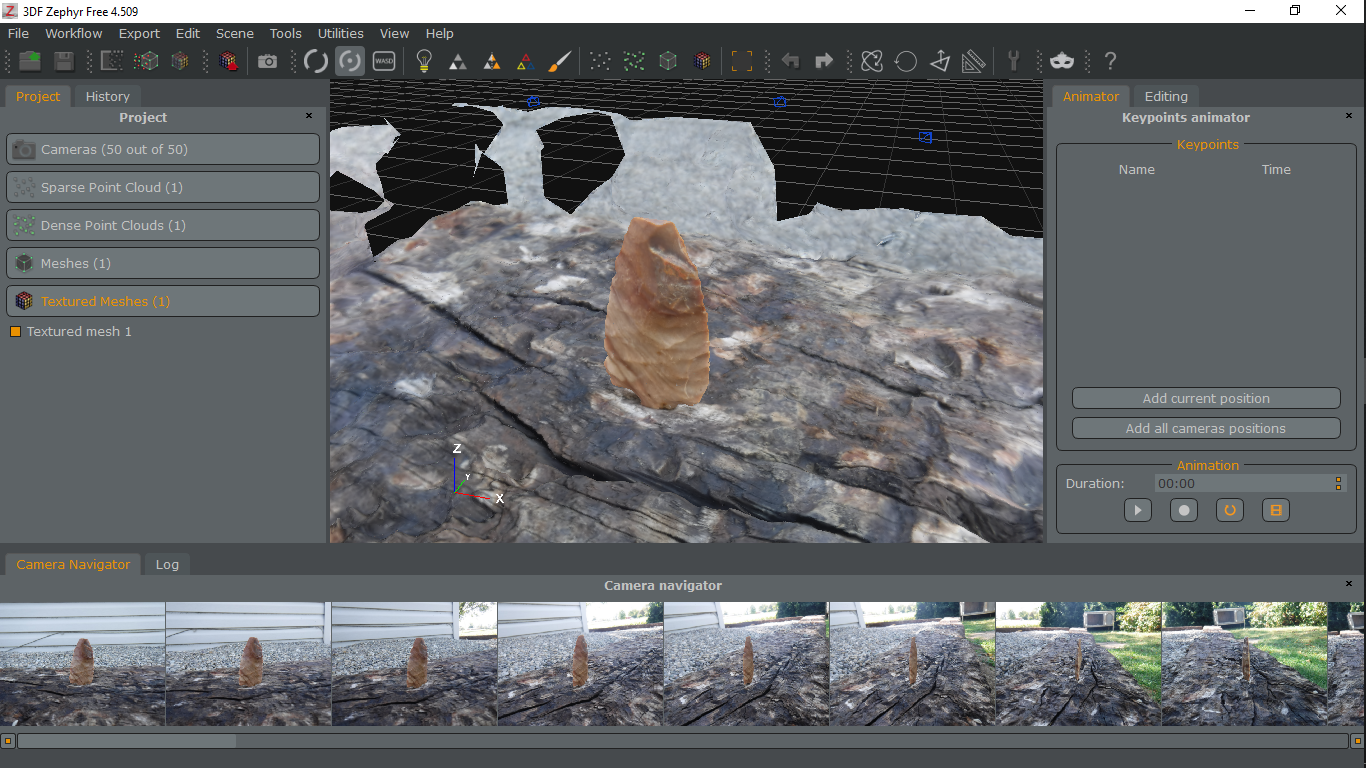Viewport: 1366px width, 768px height.
Task: Select the first camera thumbnail in Camera Navigator
Action: pos(82,663)
